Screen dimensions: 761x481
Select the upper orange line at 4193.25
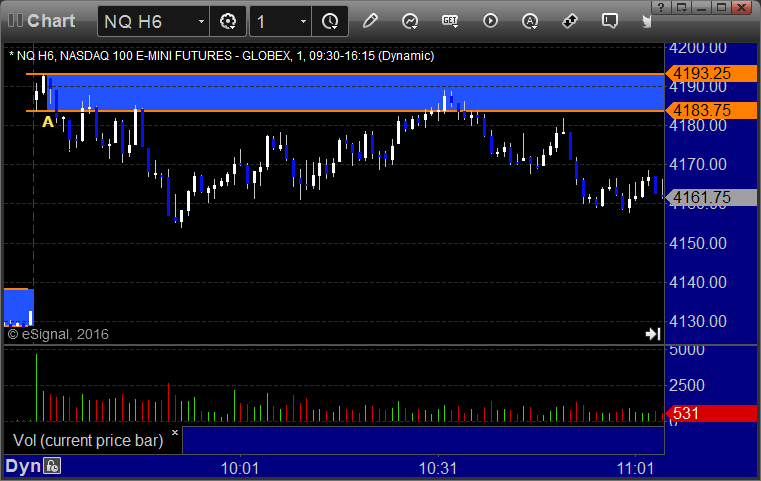point(345,74)
